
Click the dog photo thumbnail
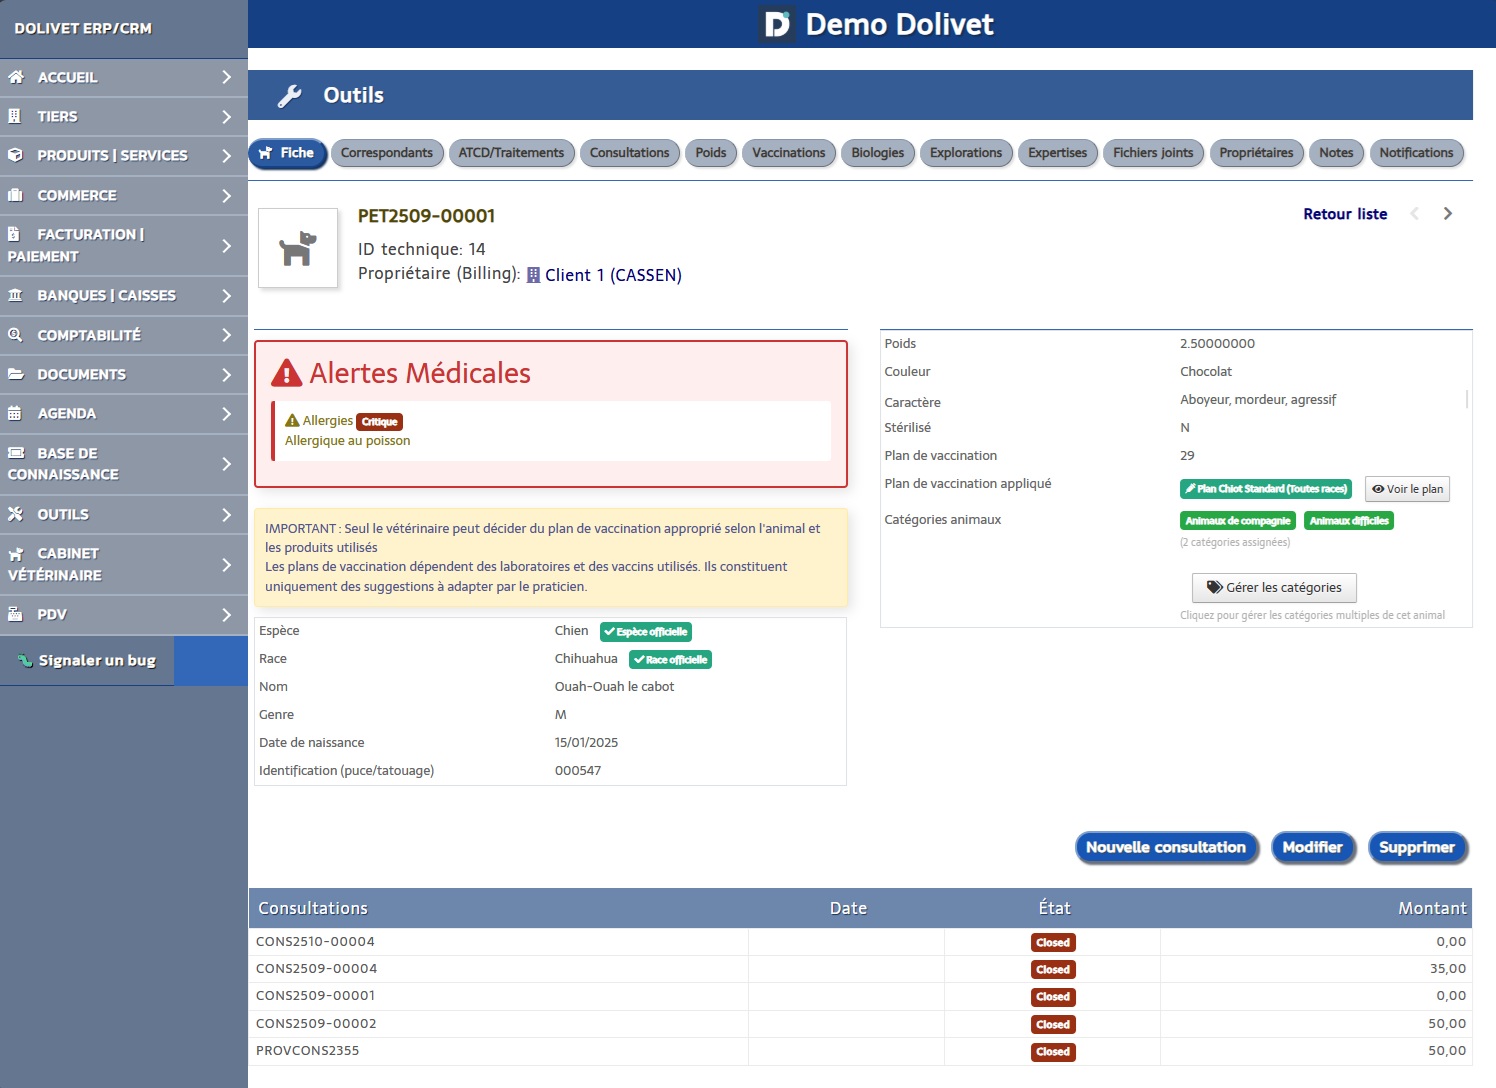point(298,248)
